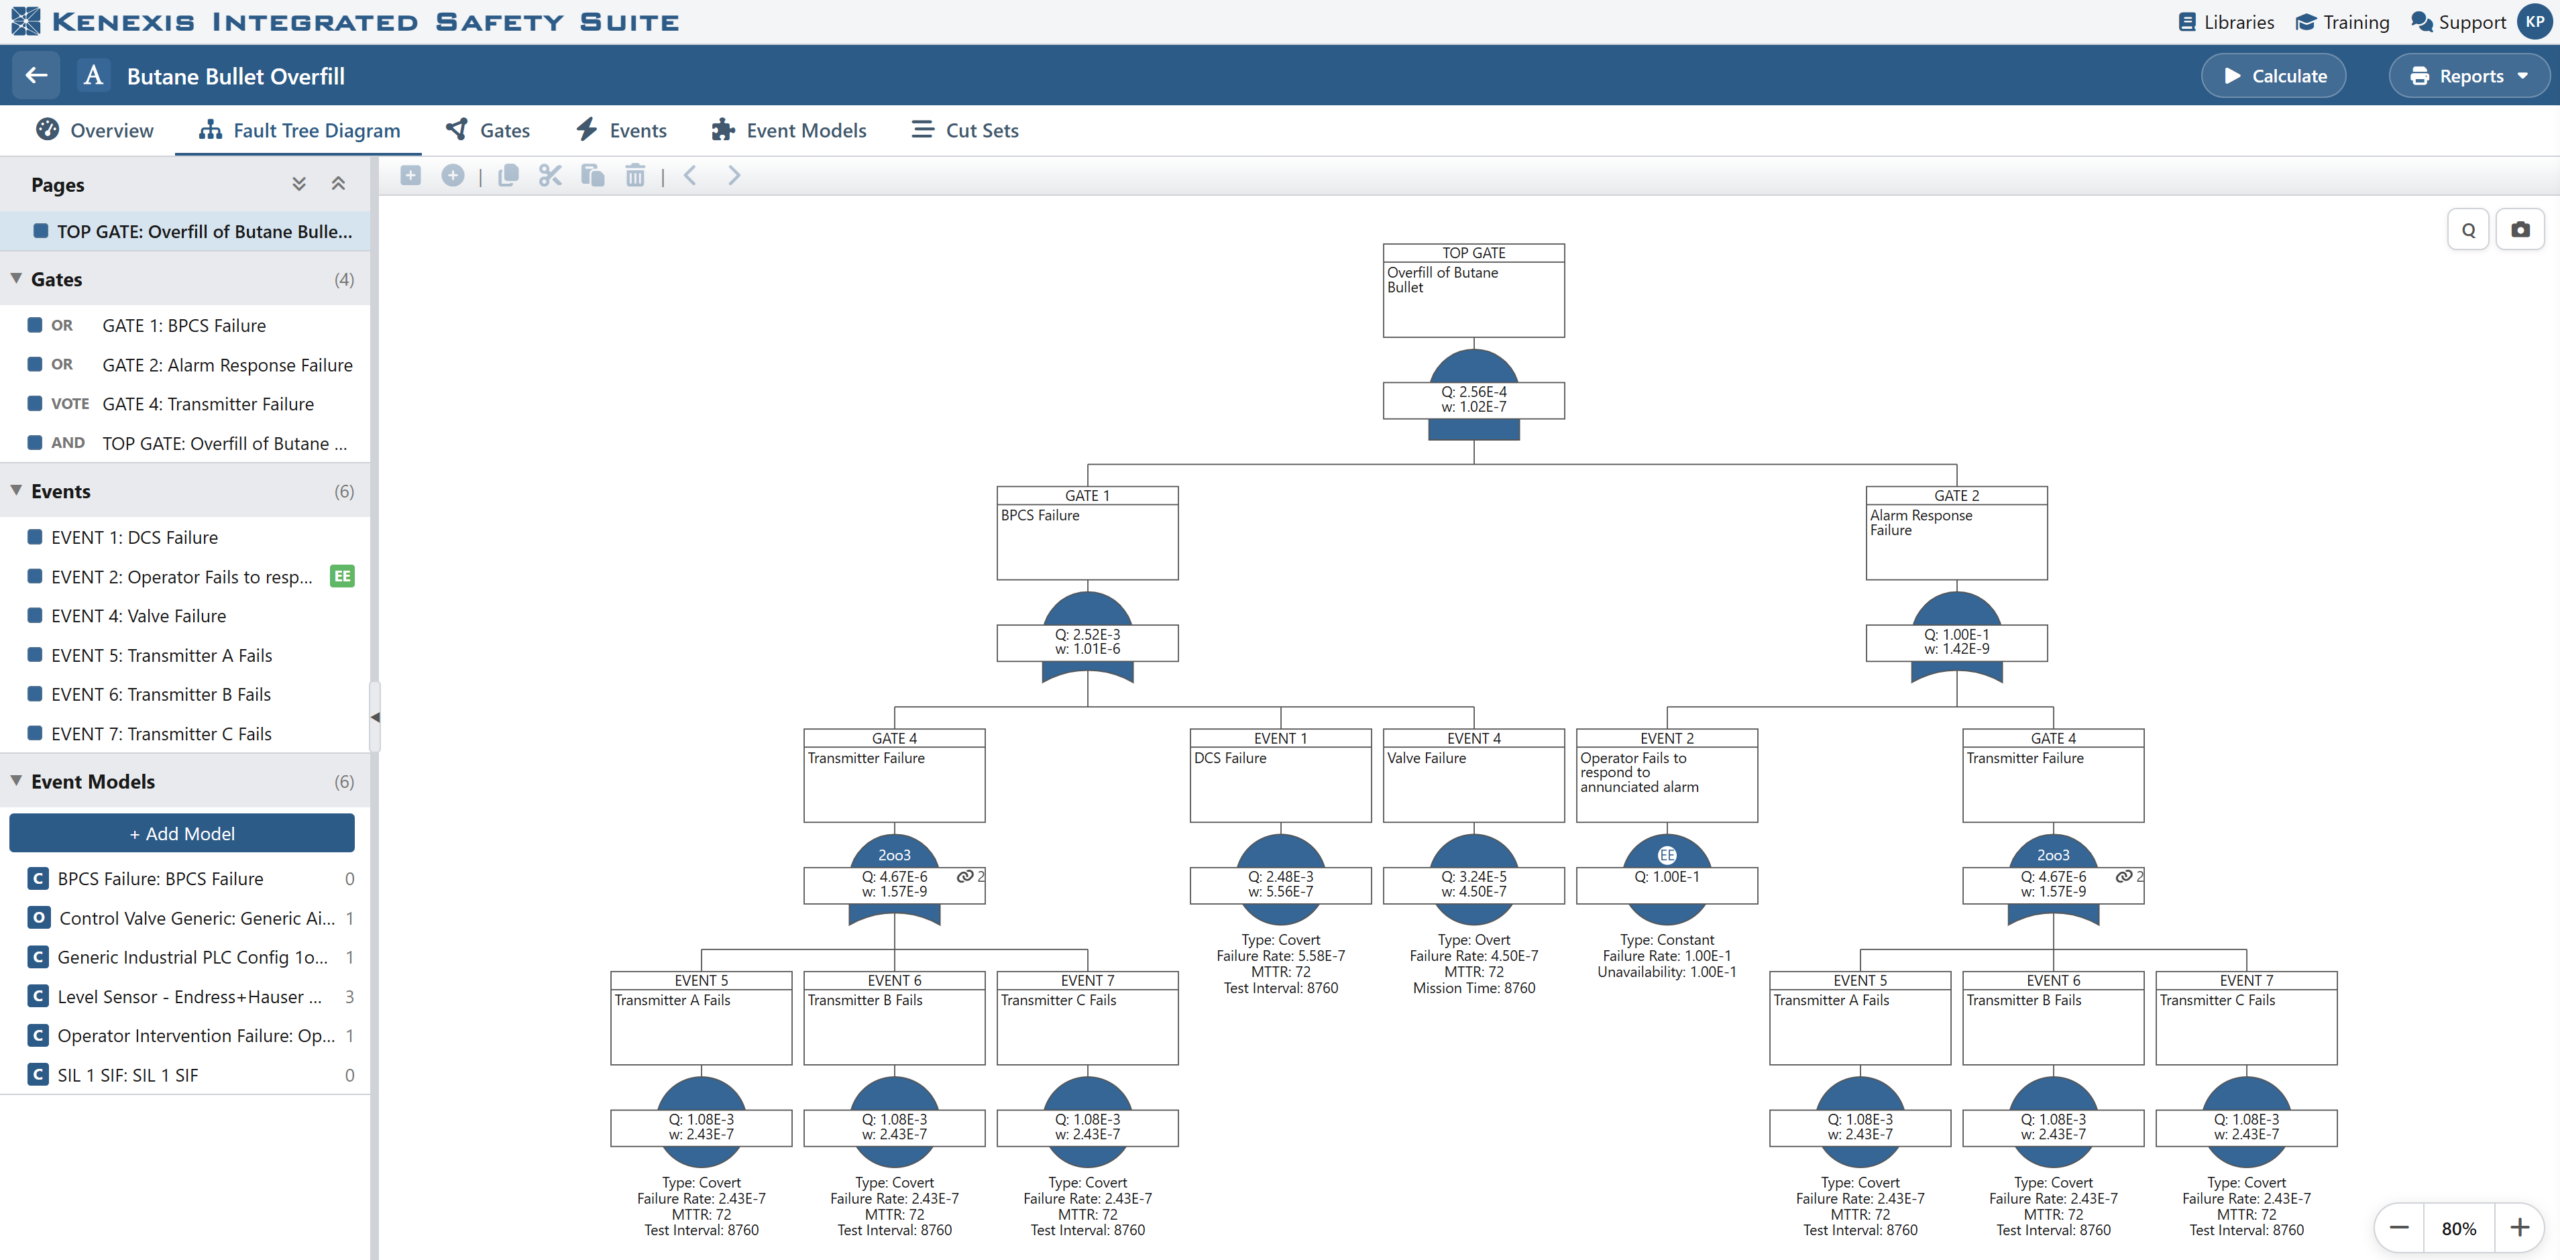Screen dimensions: 2560x1260
Task: Open the Reports dropdown
Action: pyautogui.click(x=2468, y=76)
